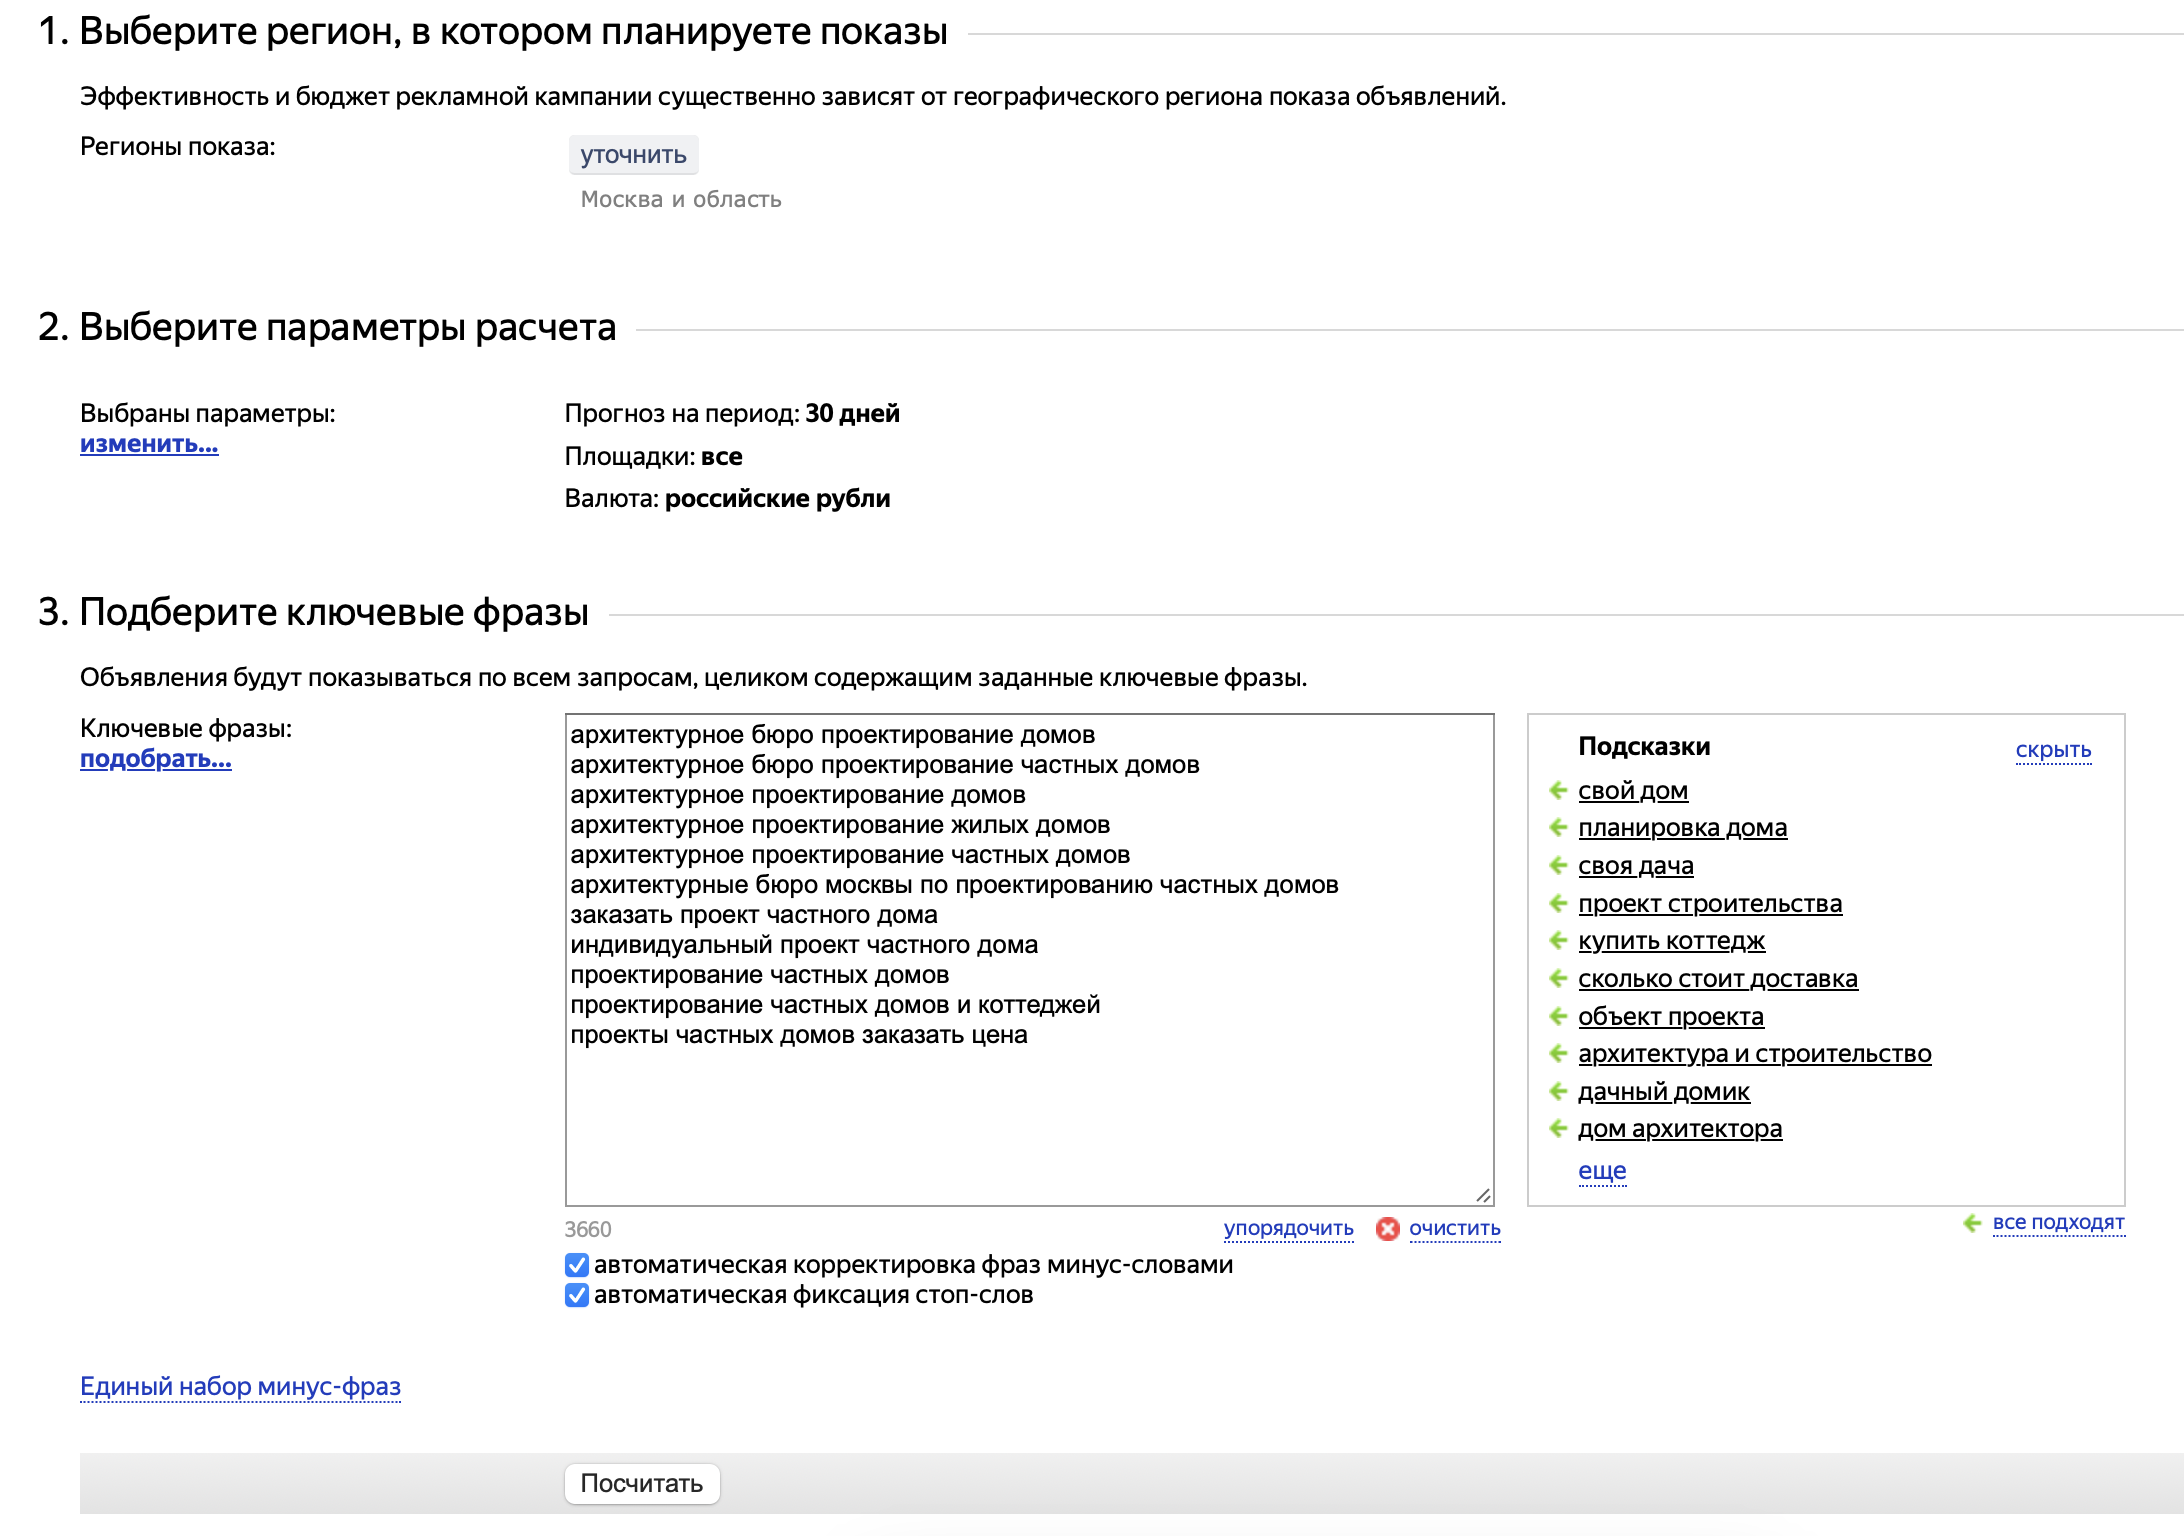The height and width of the screenshot is (1536, 2184).
Task: Click the red clear icon near 'очистить'
Action: (x=1387, y=1229)
